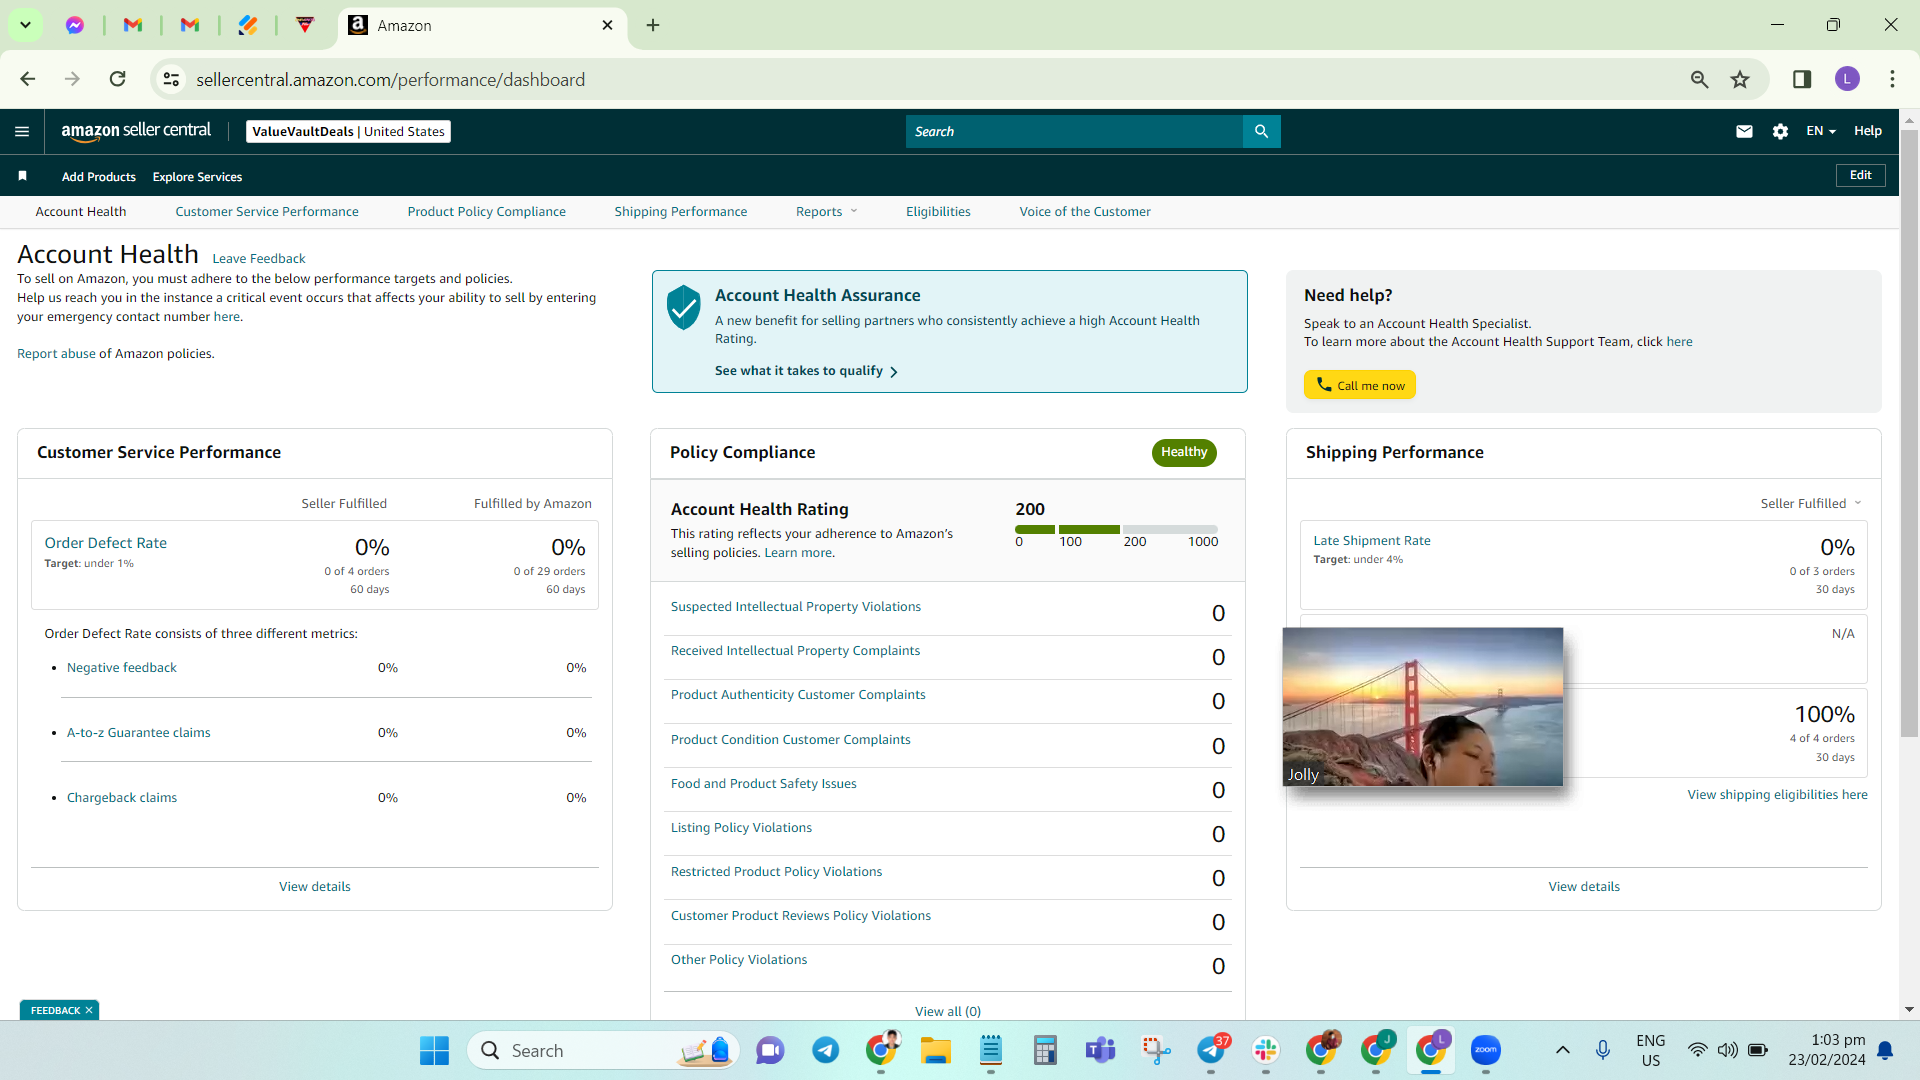Open Seller Fulfilled dropdown in Shipping Performance
The image size is (1920, 1080).
coord(1811,503)
